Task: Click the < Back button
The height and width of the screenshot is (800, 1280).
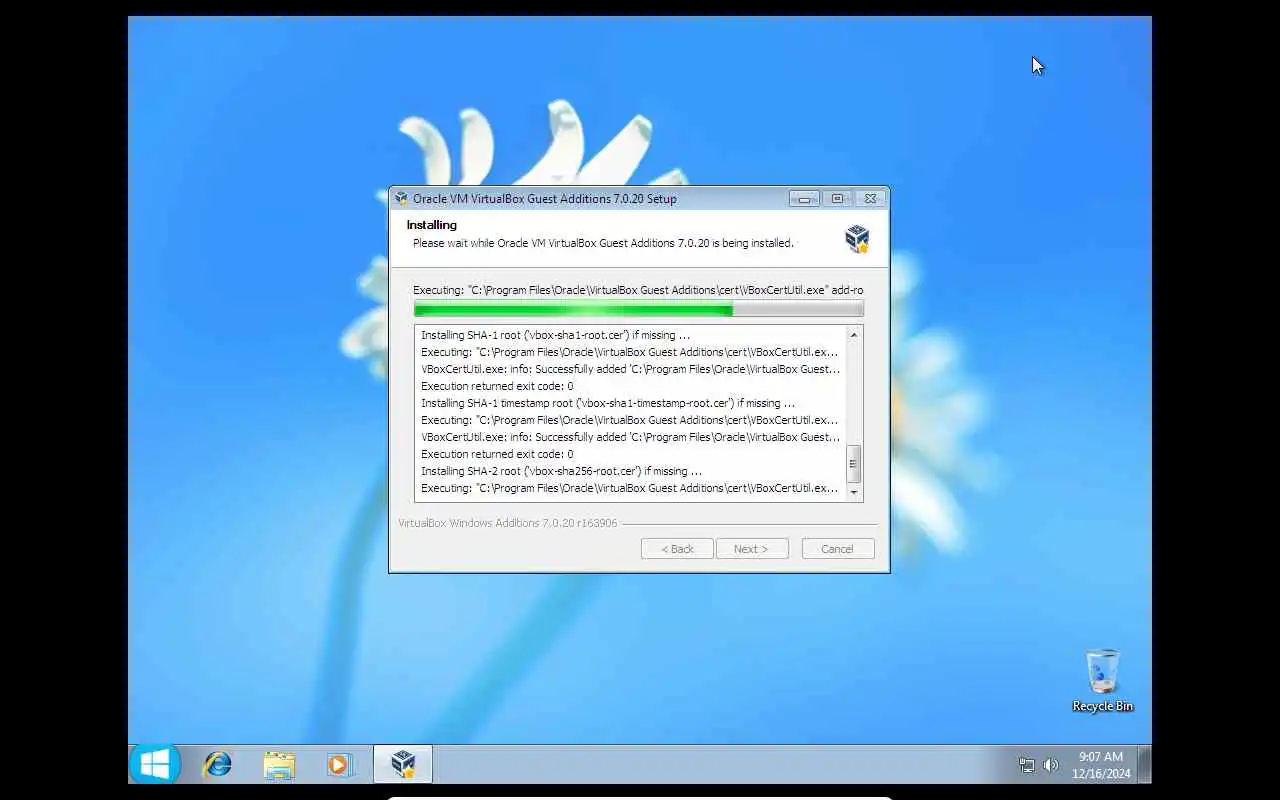Action: point(677,549)
